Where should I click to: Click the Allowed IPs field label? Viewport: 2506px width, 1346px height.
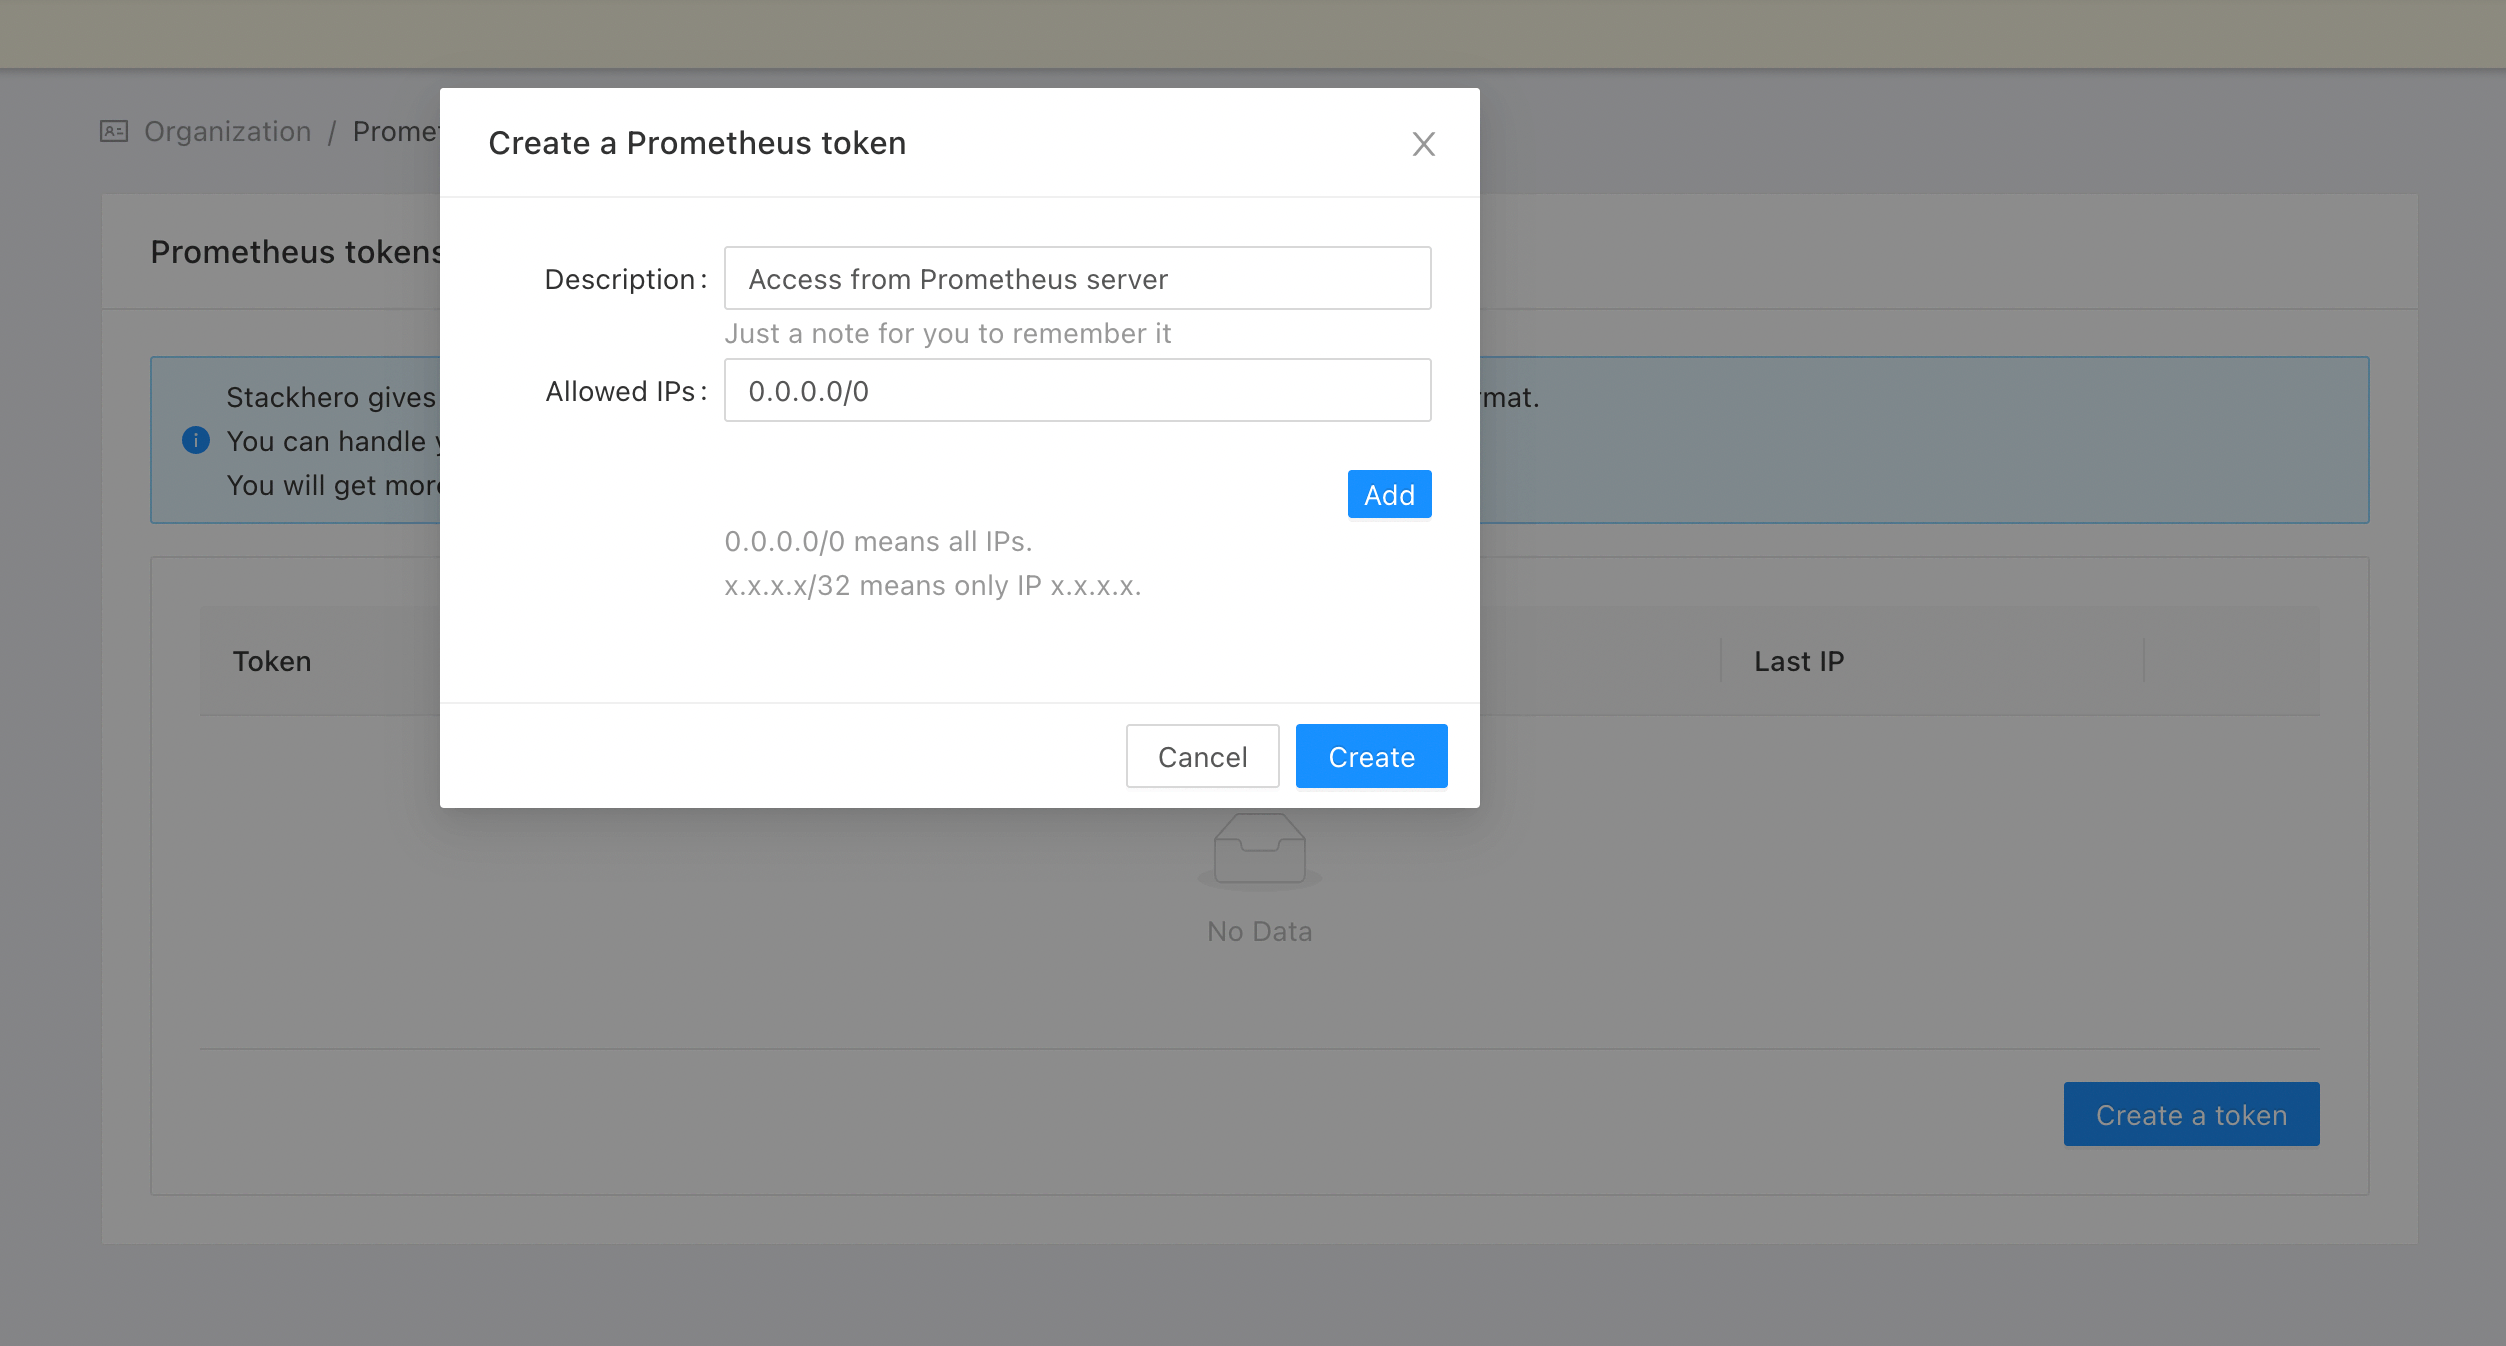(x=621, y=391)
